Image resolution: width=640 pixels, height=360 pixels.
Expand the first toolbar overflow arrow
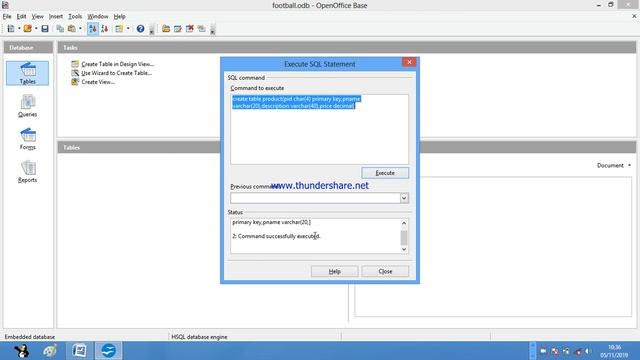click(x=151, y=30)
